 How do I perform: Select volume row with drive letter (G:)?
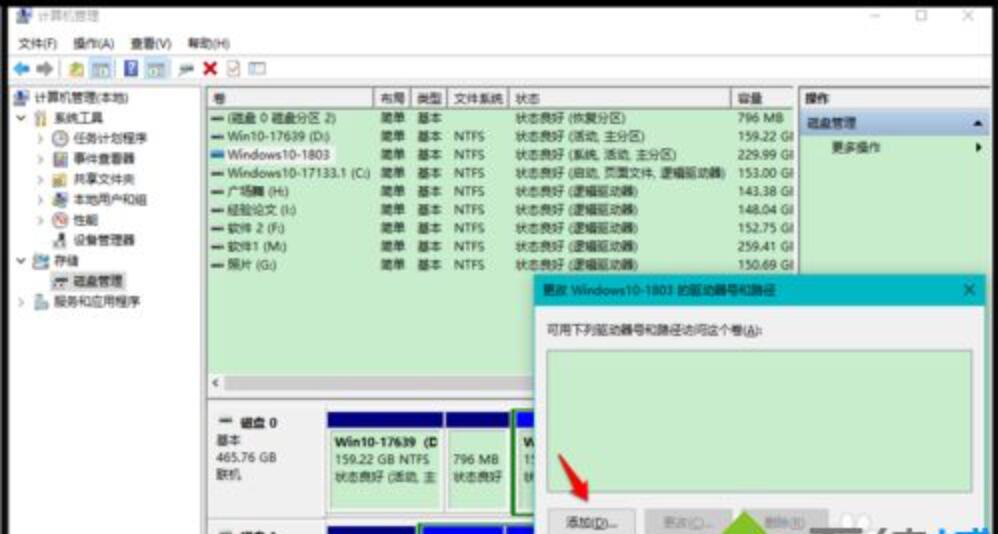(x=501, y=264)
